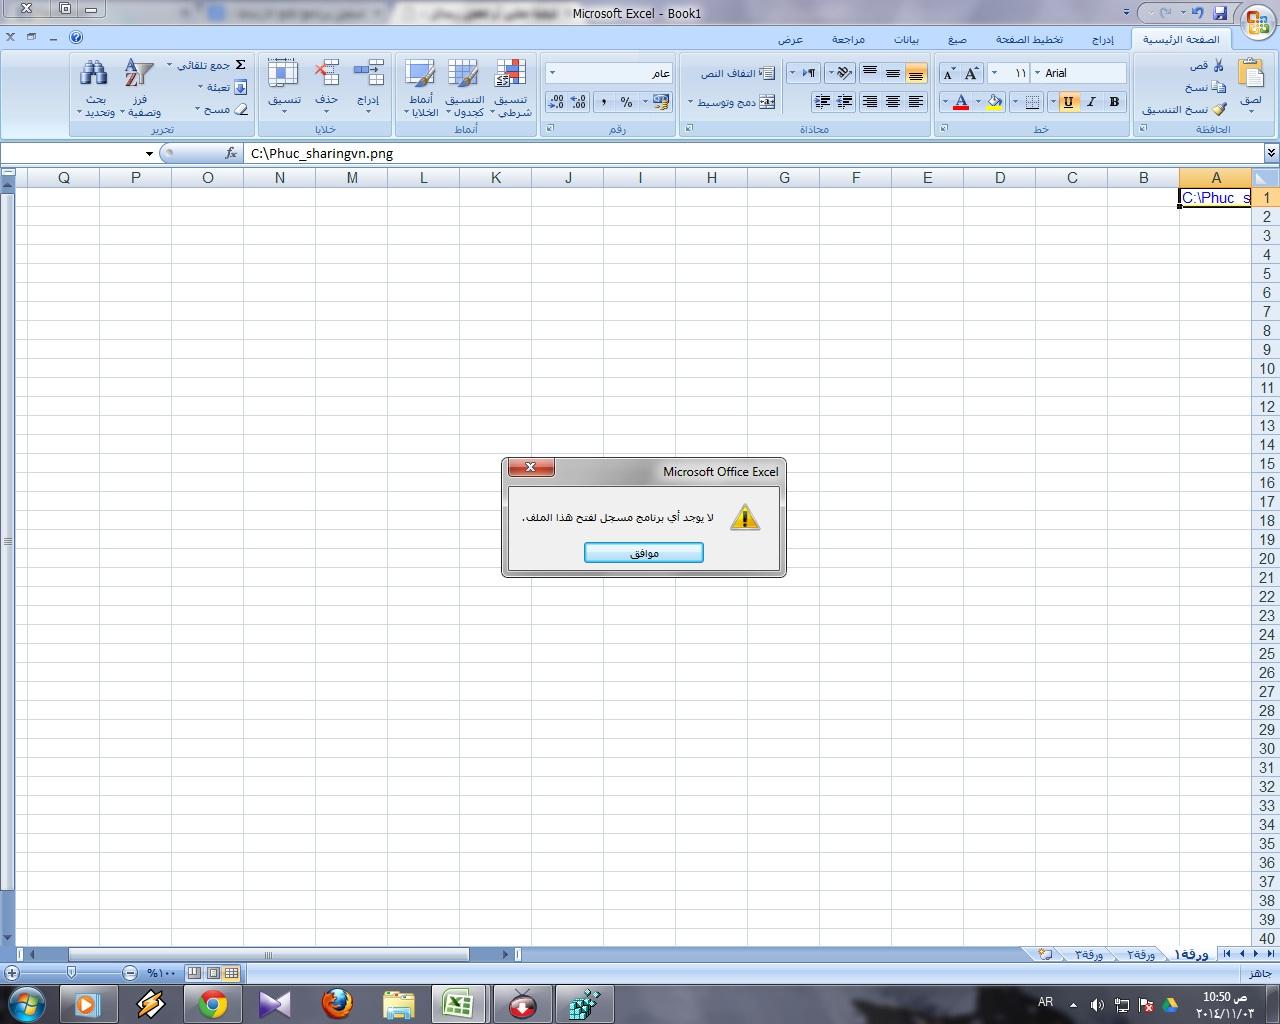Screen dimensions: 1280x1024
Task: Click the red Font Color A swatch
Action: tap(960, 102)
